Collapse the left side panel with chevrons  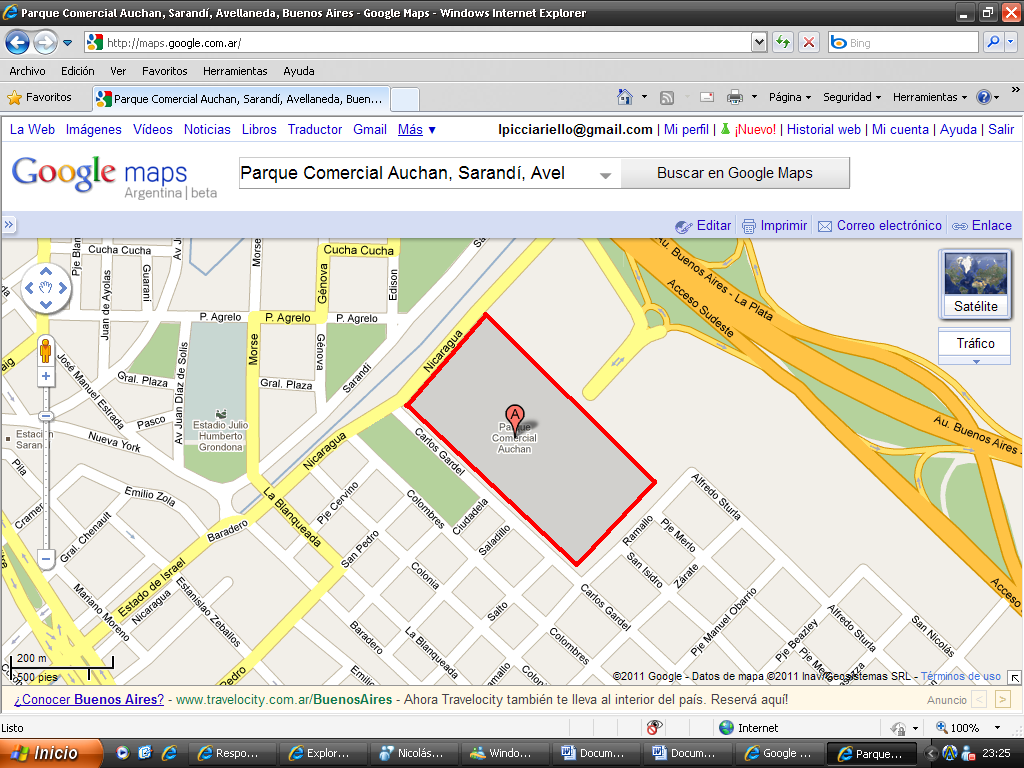(x=9, y=225)
